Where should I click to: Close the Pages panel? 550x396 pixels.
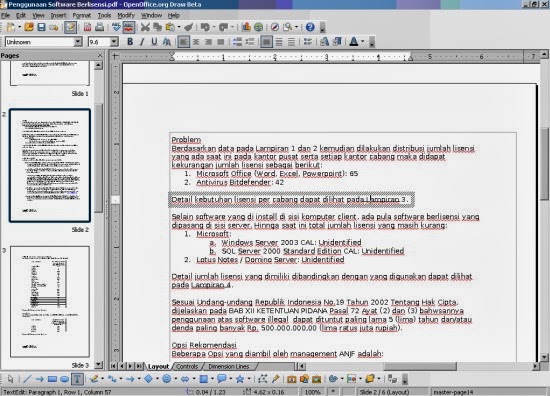(100, 55)
